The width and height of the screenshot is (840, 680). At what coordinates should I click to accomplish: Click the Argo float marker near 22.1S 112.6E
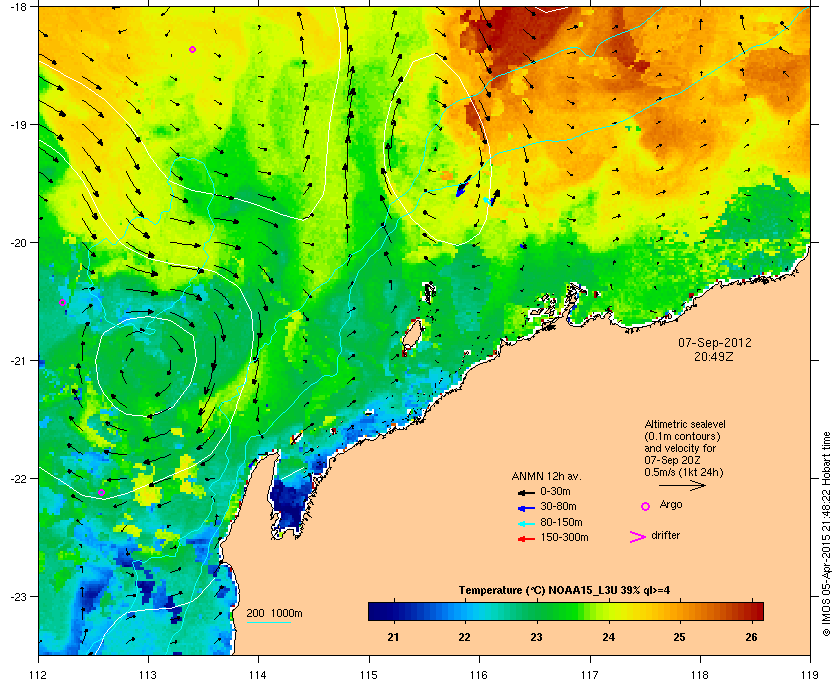(101, 492)
